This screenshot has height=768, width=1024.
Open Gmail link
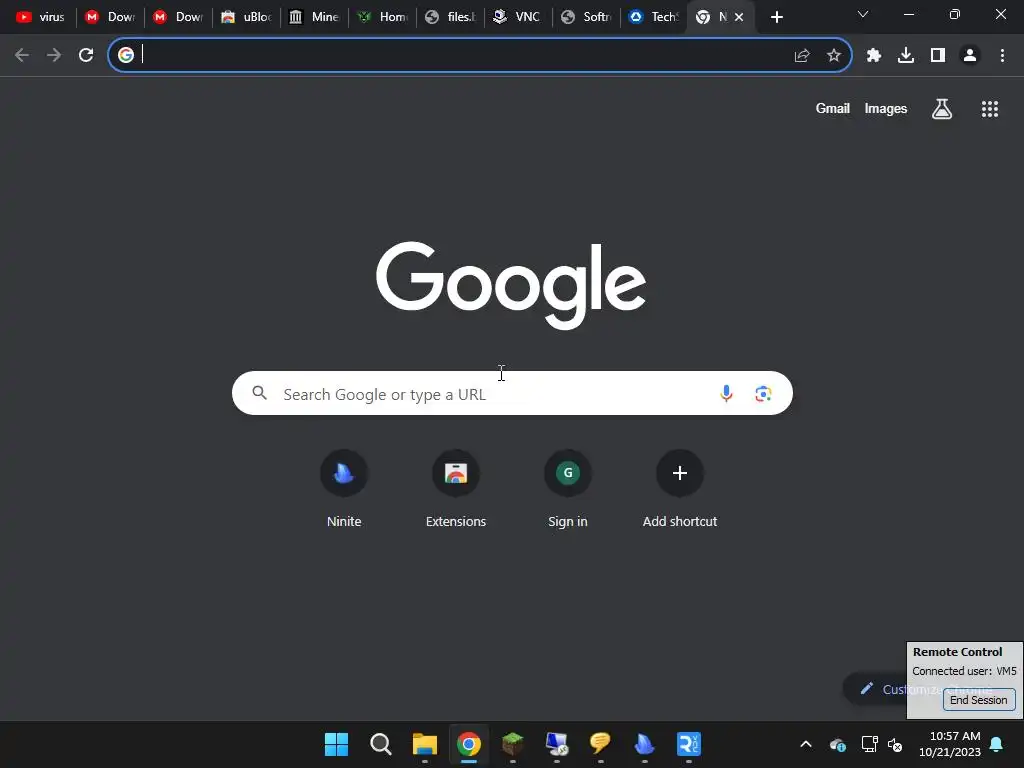[x=833, y=108]
